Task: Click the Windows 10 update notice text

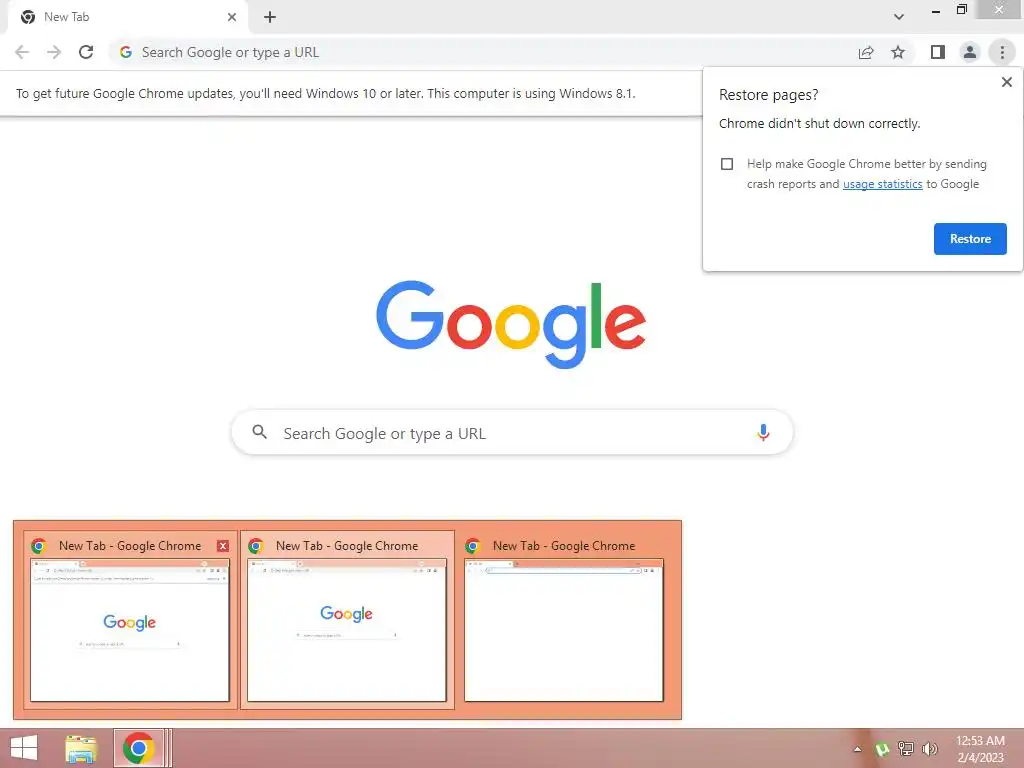Action: click(x=325, y=93)
